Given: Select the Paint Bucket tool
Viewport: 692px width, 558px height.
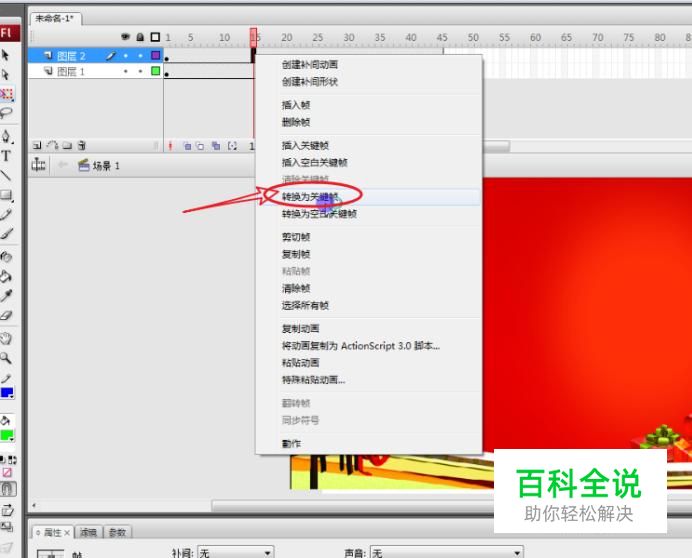Looking at the screenshot, I should tap(6, 276).
